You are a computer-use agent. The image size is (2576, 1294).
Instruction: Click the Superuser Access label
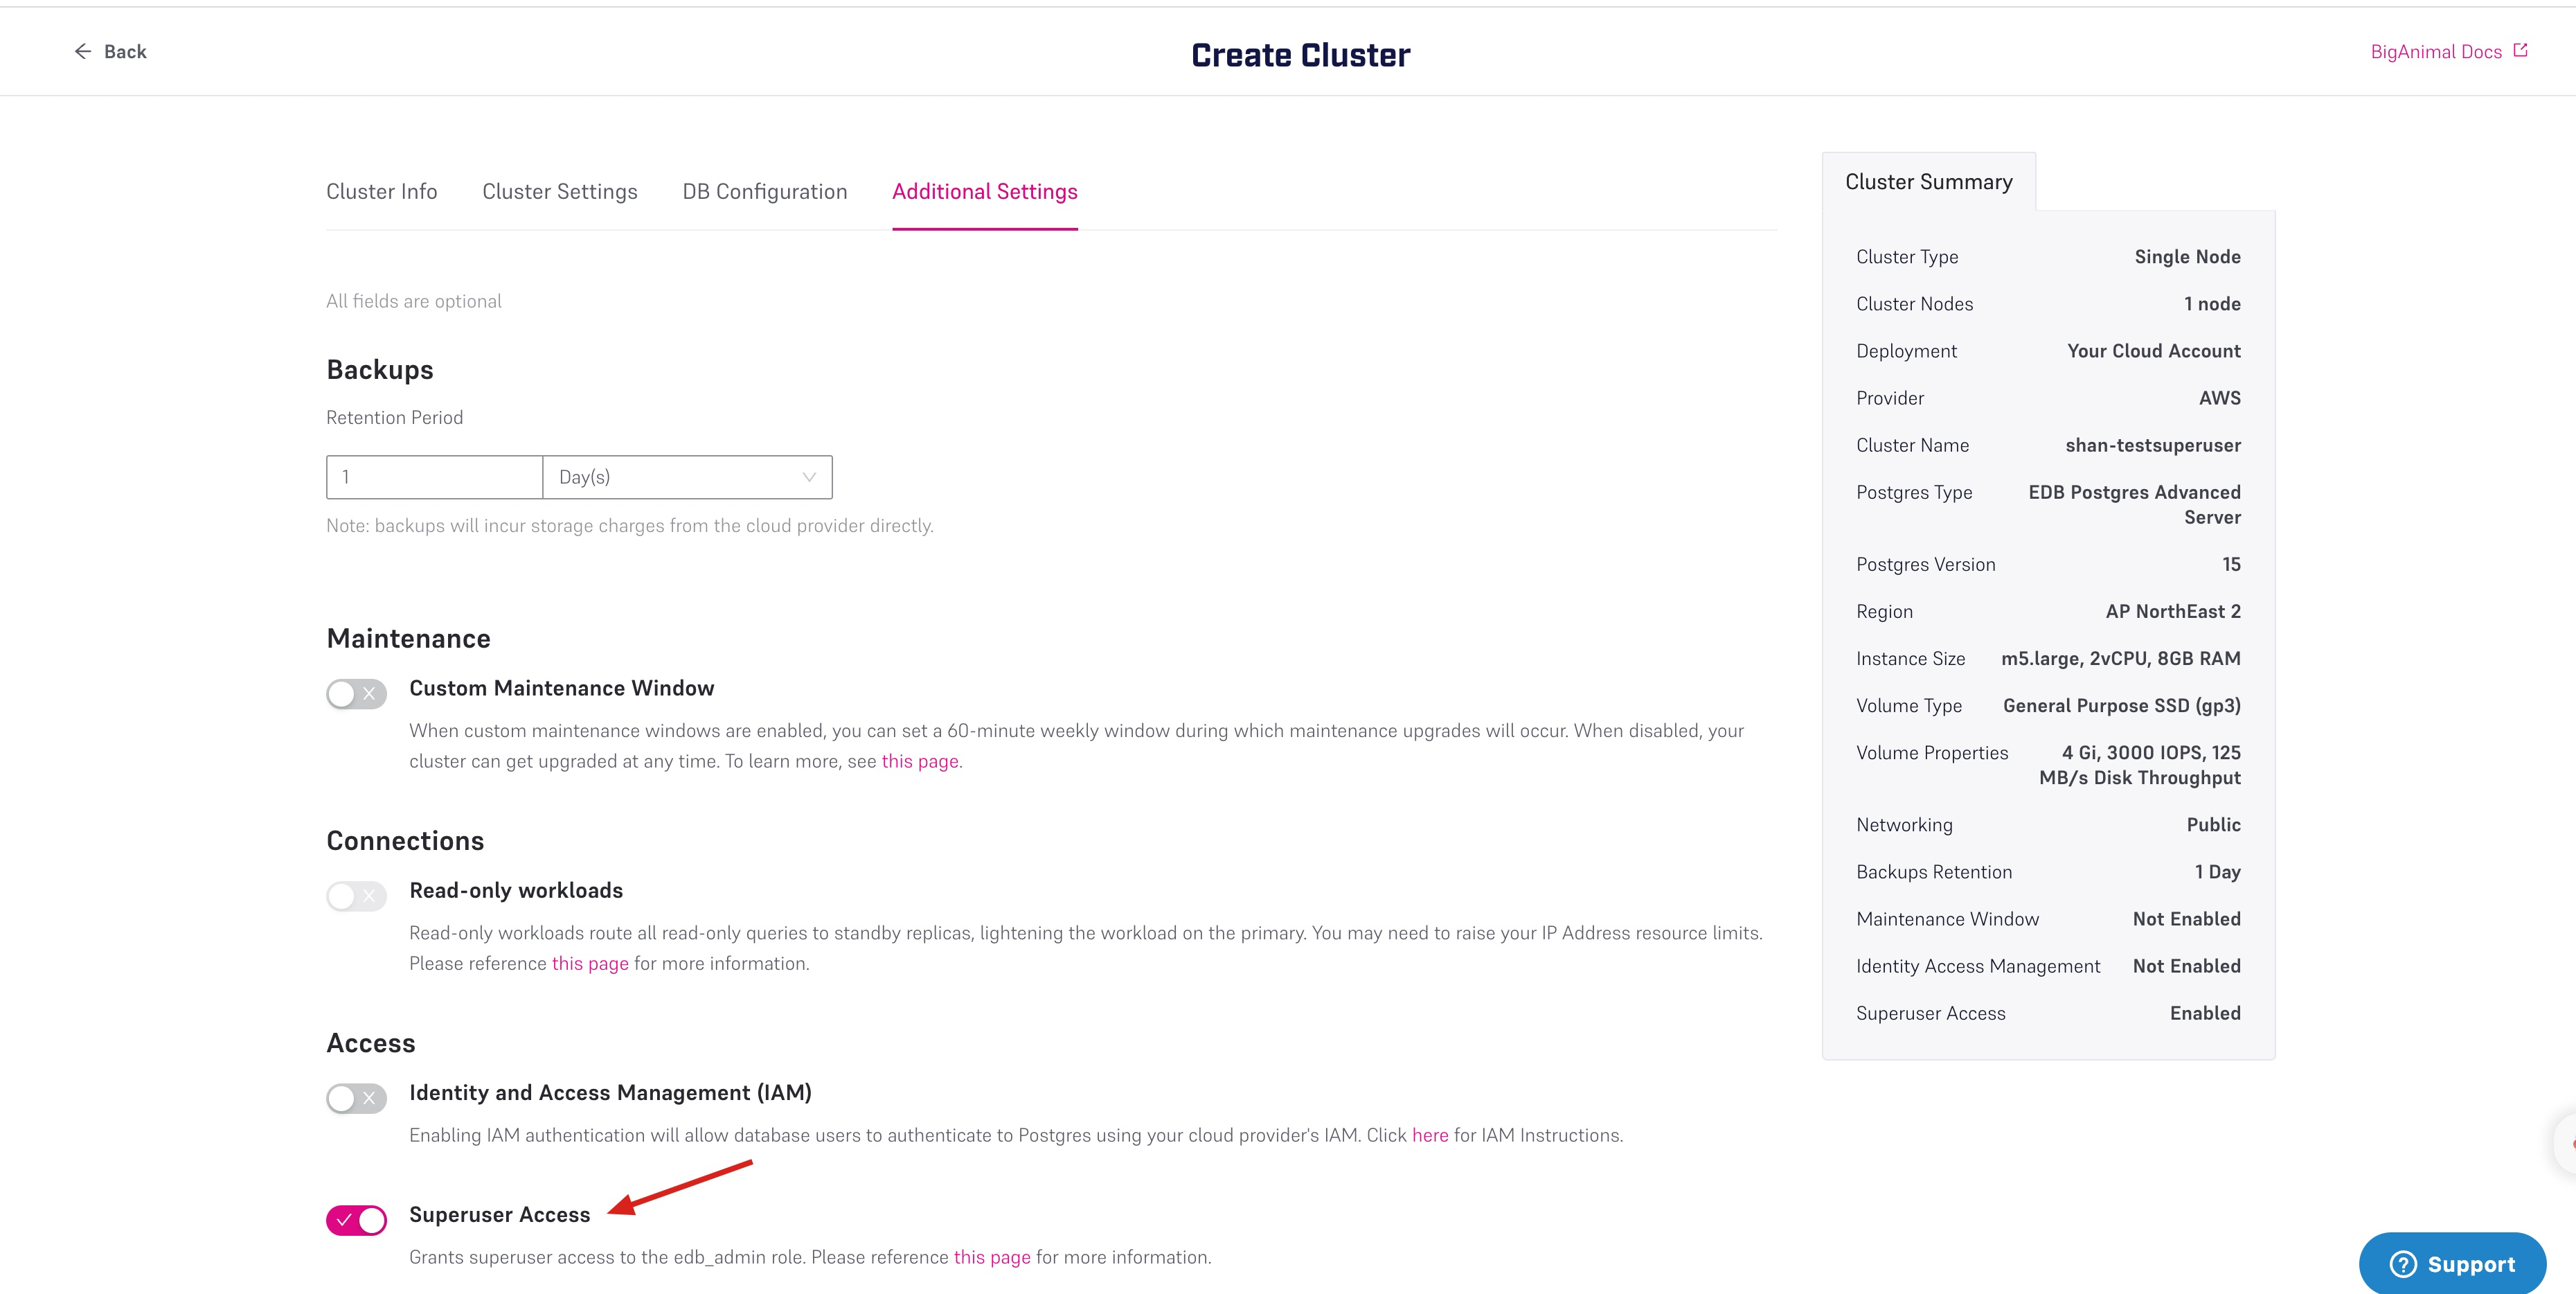click(x=500, y=1214)
